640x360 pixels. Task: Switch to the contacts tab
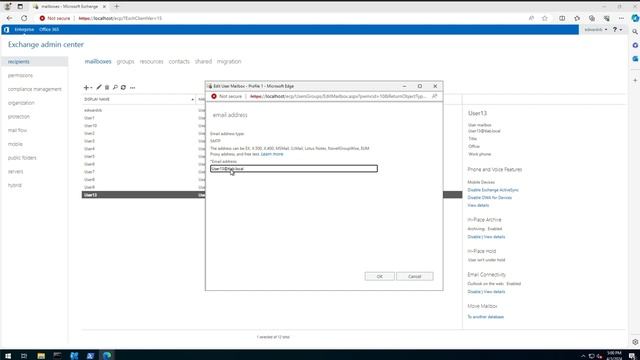pyautogui.click(x=179, y=62)
